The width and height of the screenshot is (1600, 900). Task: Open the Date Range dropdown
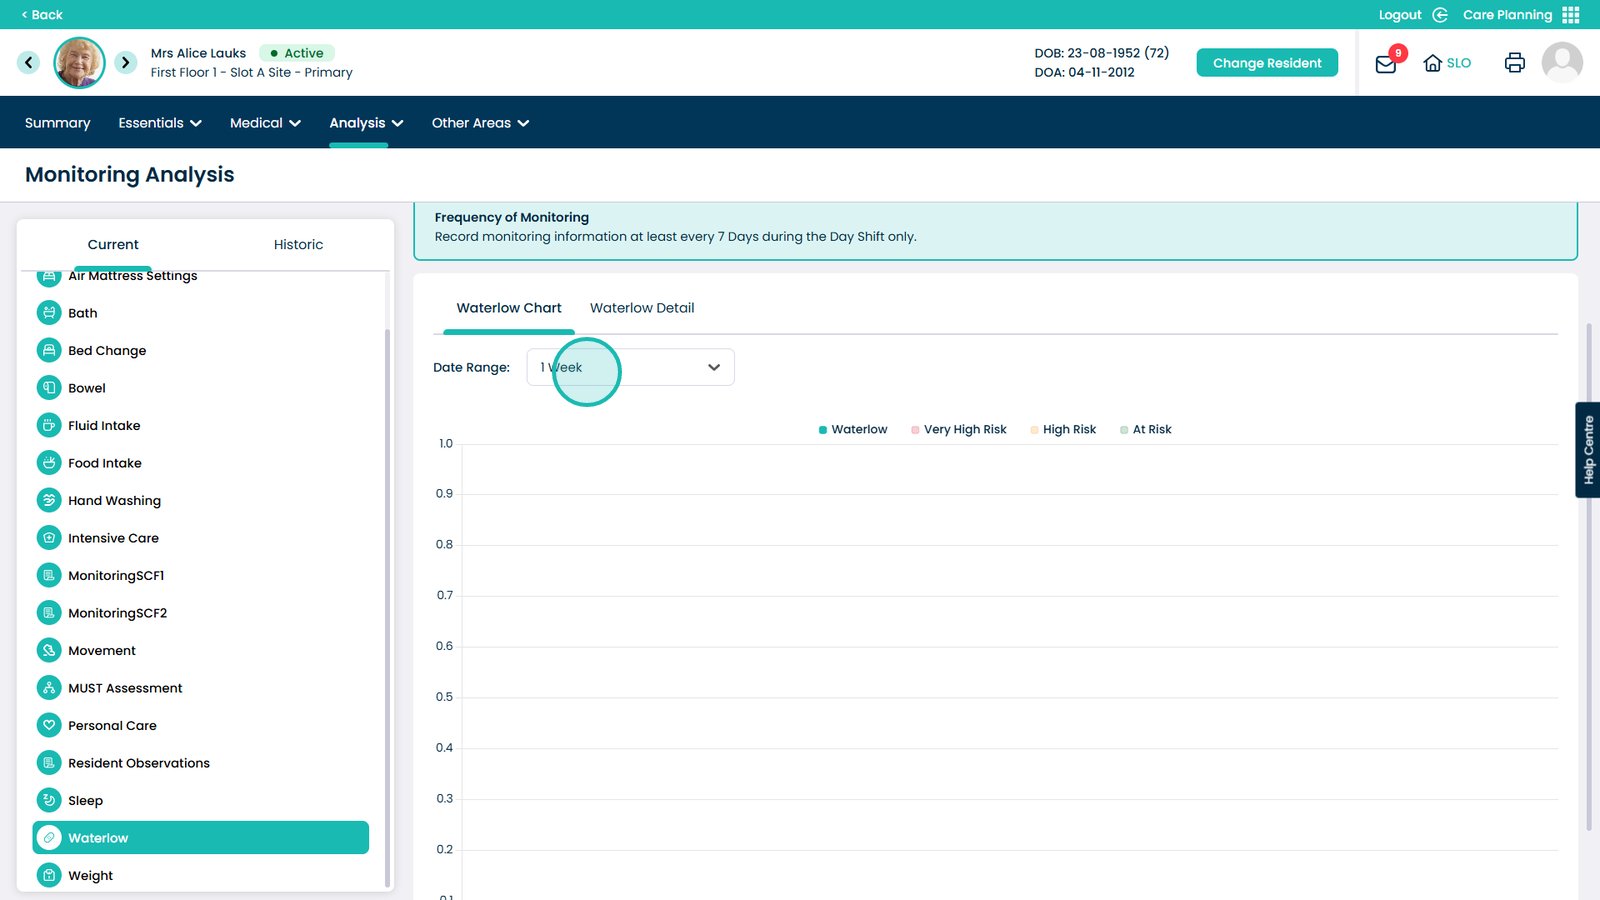point(630,367)
